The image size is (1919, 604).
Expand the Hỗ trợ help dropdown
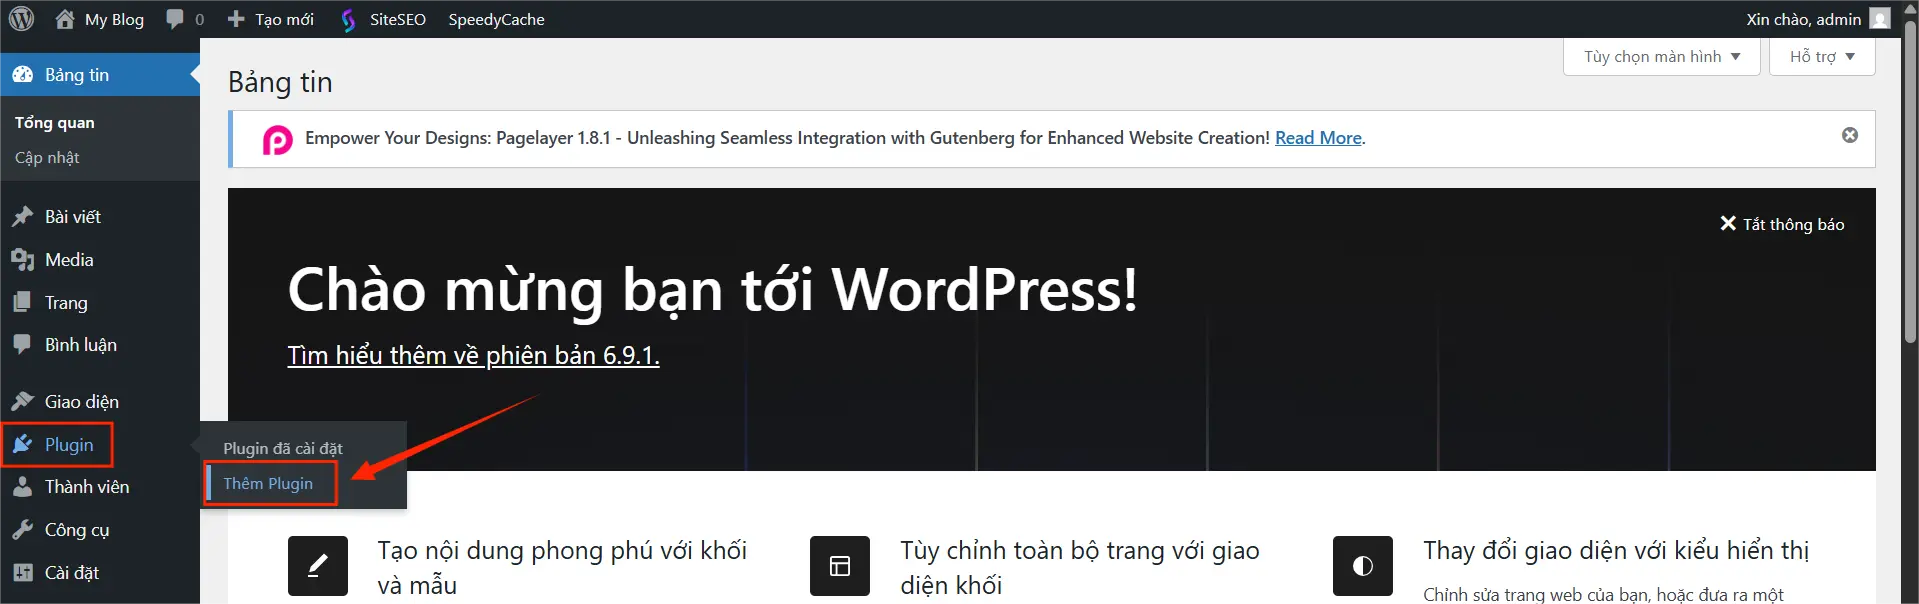pos(1821,57)
